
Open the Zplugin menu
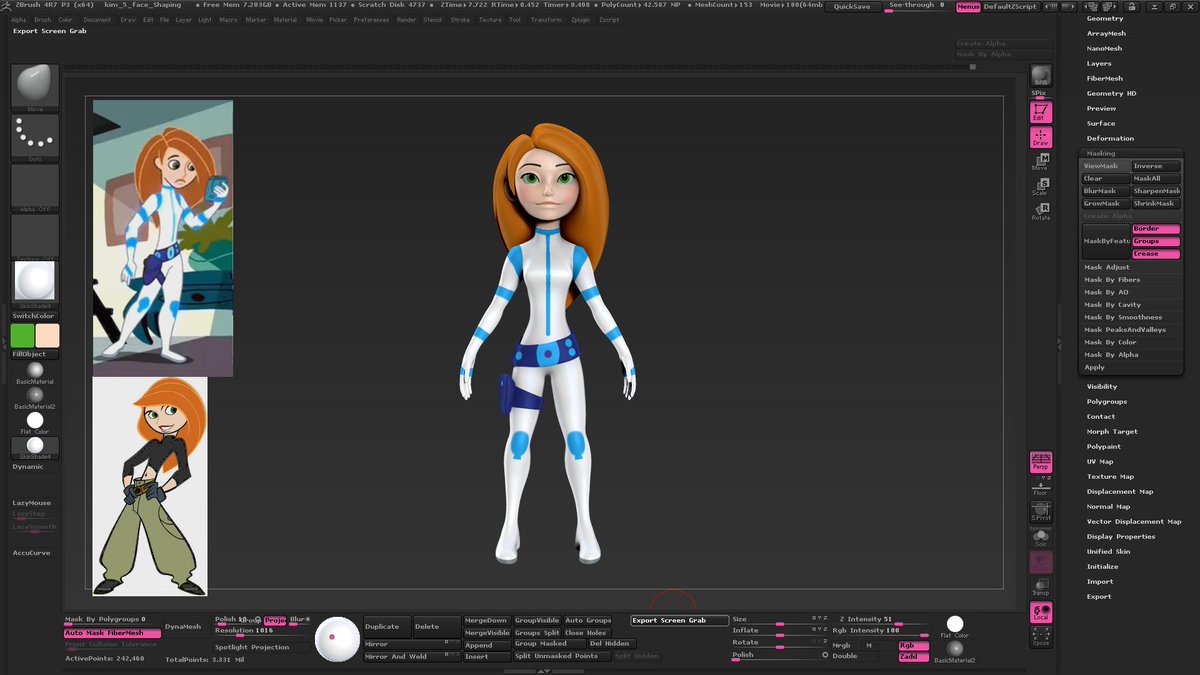pos(580,19)
